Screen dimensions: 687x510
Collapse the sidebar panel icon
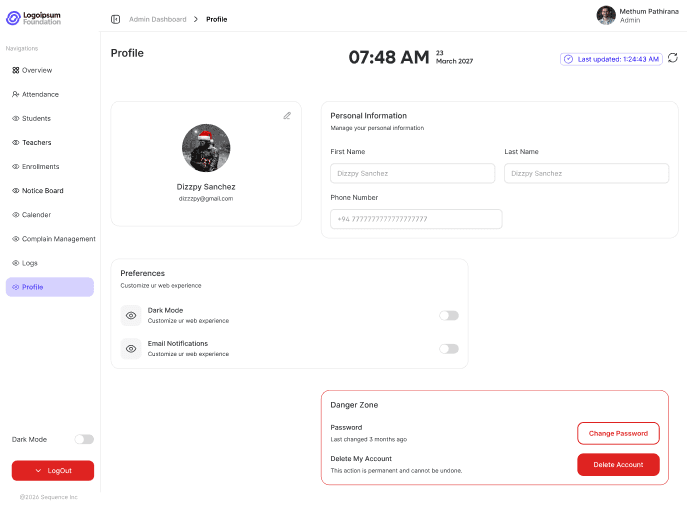(115, 19)
